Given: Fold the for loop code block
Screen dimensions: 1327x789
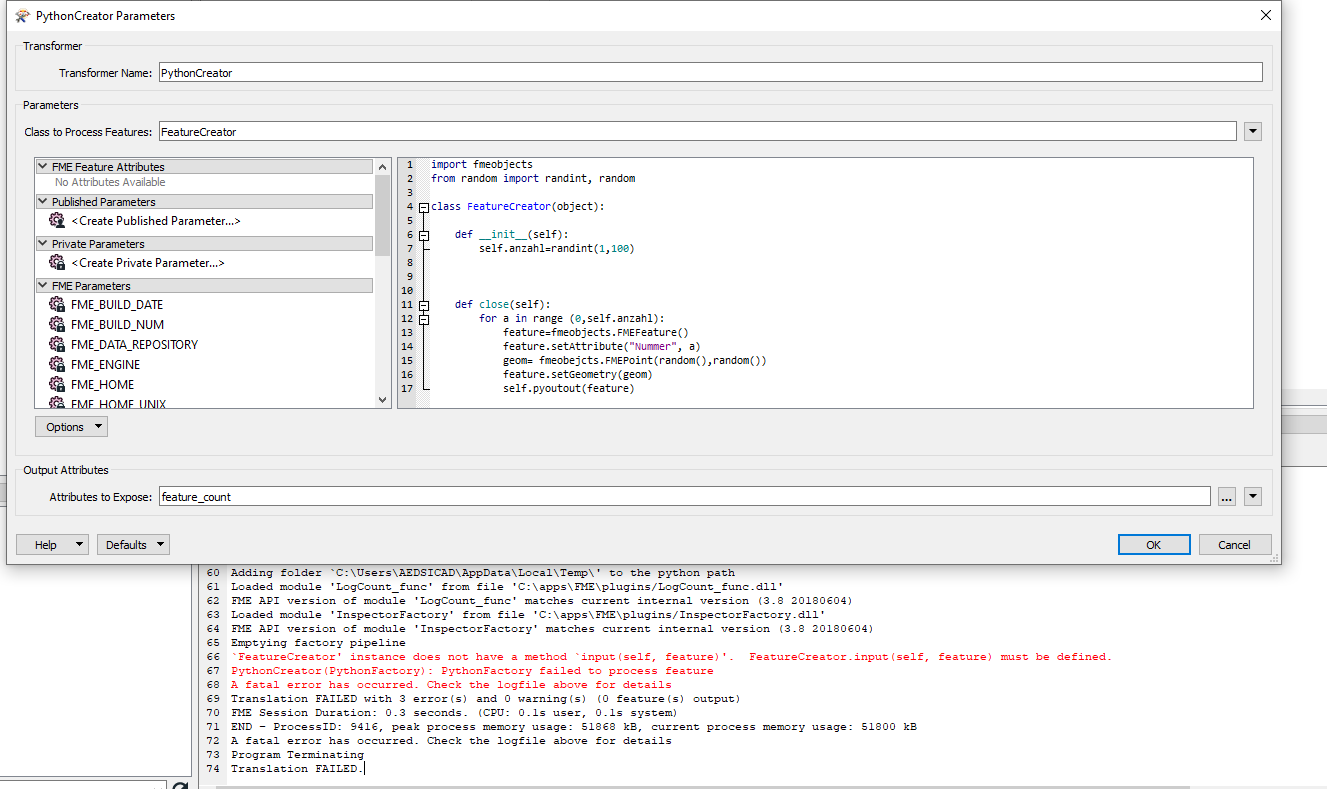Looking at the screenshot, I should [x=424, y=319].
